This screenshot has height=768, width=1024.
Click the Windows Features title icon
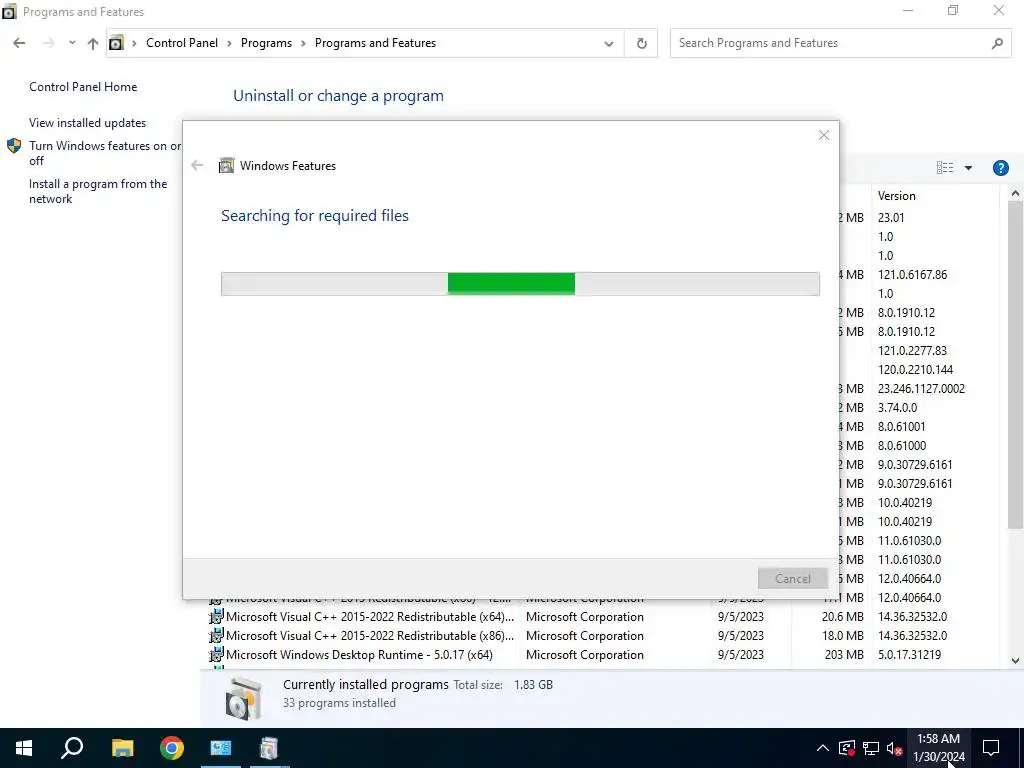pos(226,165)
